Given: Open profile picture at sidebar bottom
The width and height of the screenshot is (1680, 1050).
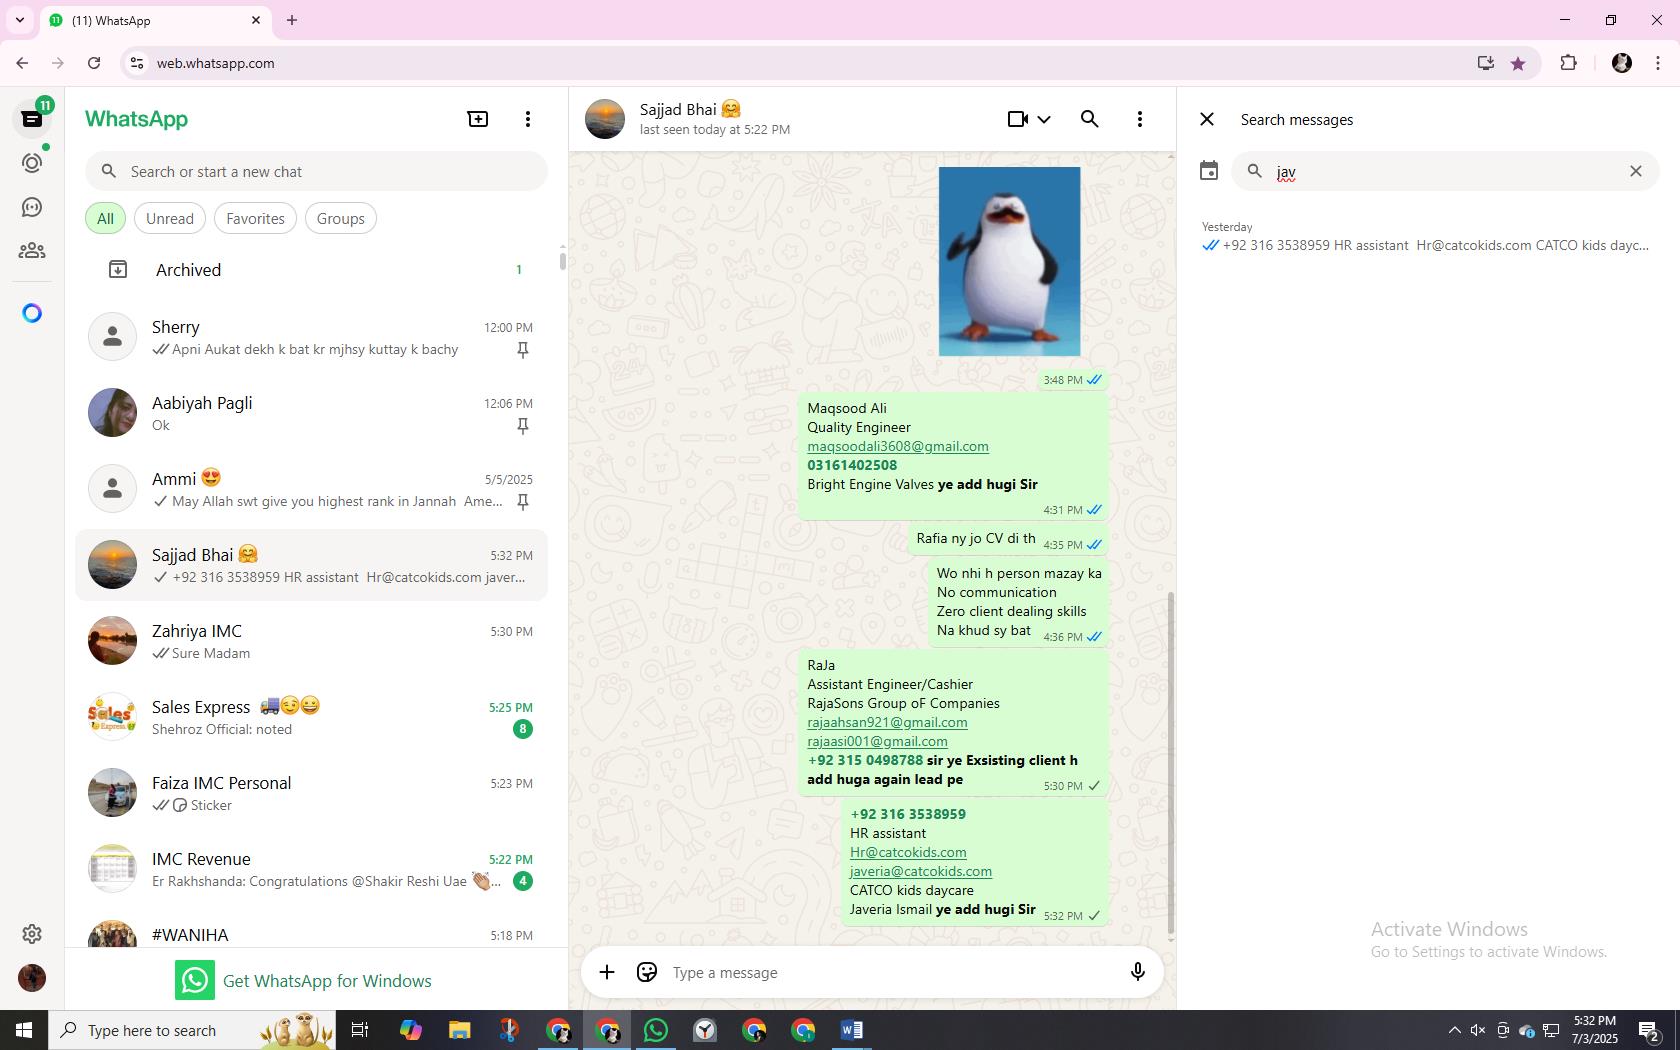Looking at the screenshot, I should [32, 978].
